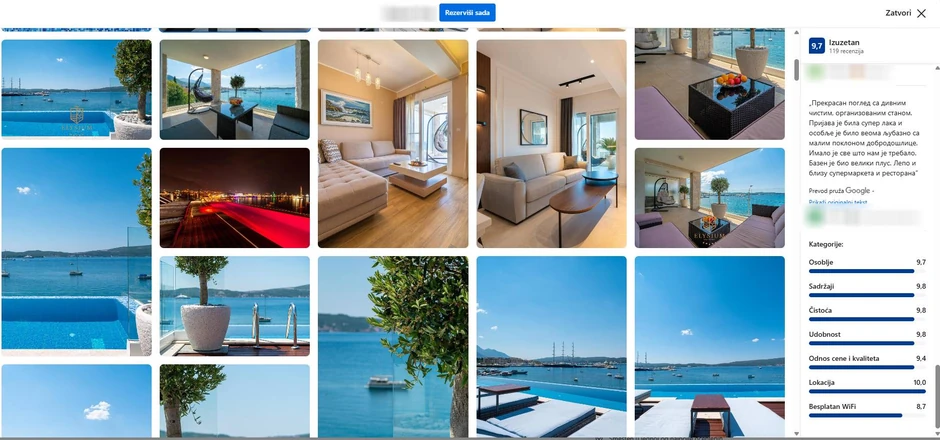Open the fruit bowl on glass table photo
Image resolution: width=940 pixels, height=440 pixels.
pos(709,83)
